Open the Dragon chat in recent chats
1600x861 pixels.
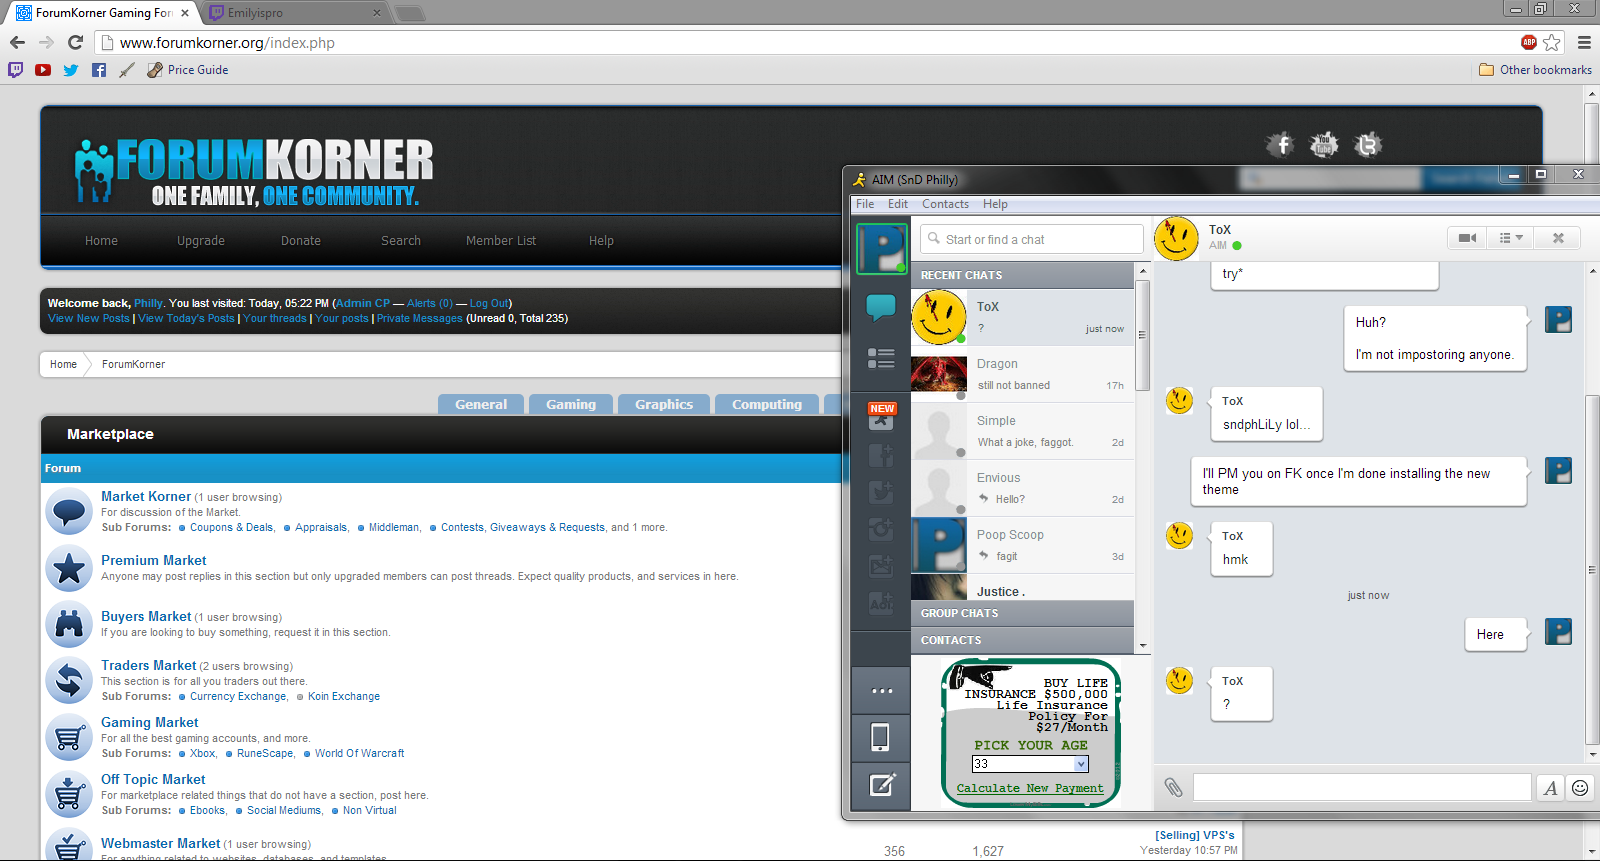click(1022, 374)
